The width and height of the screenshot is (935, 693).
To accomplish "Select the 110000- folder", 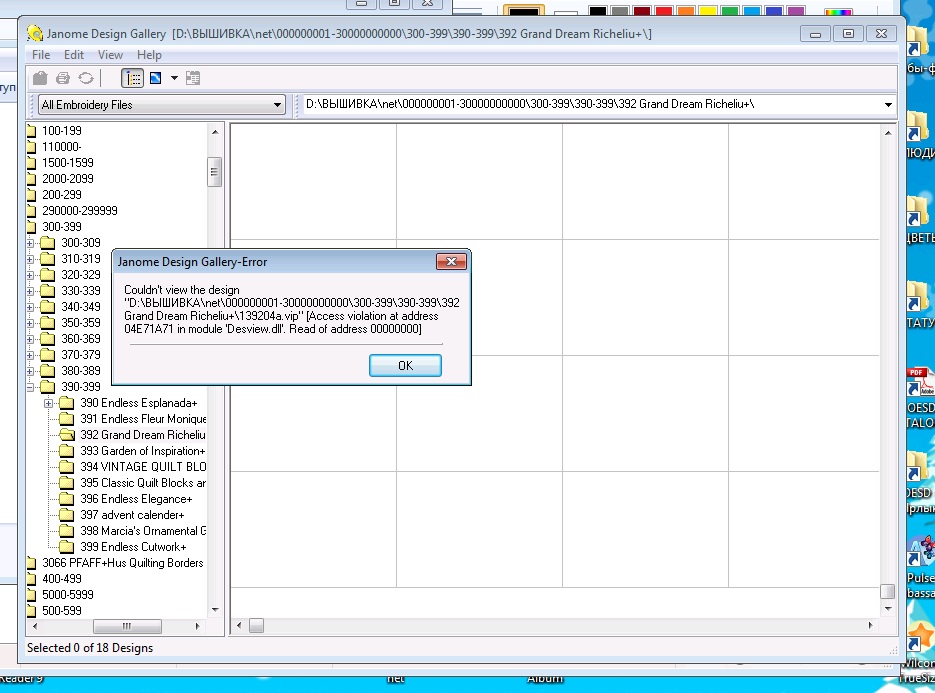I will (61, 147).
